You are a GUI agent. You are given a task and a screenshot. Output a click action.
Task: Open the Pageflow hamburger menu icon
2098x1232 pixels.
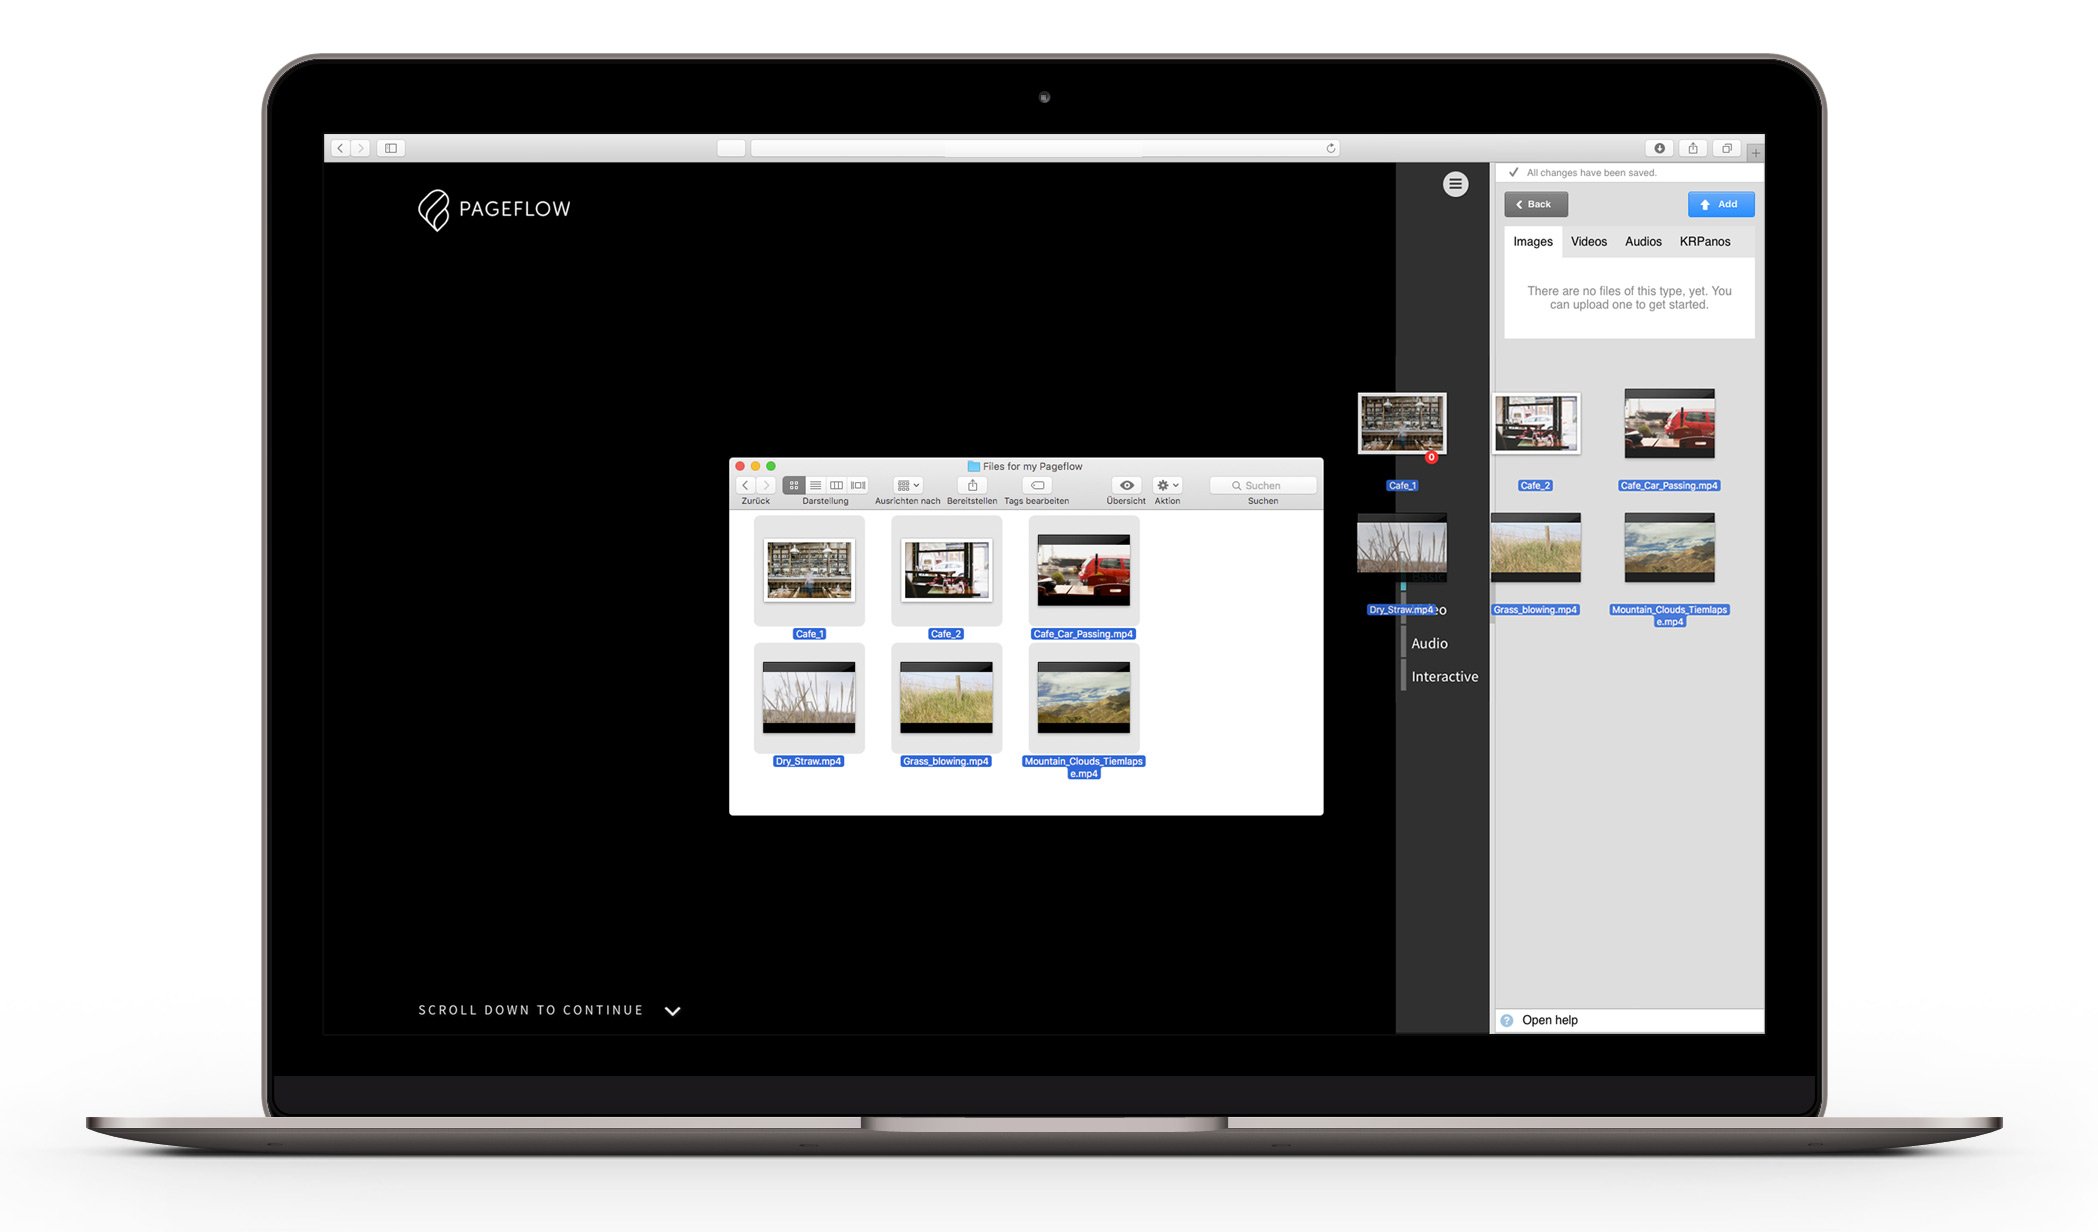[x=1455, y=184]
